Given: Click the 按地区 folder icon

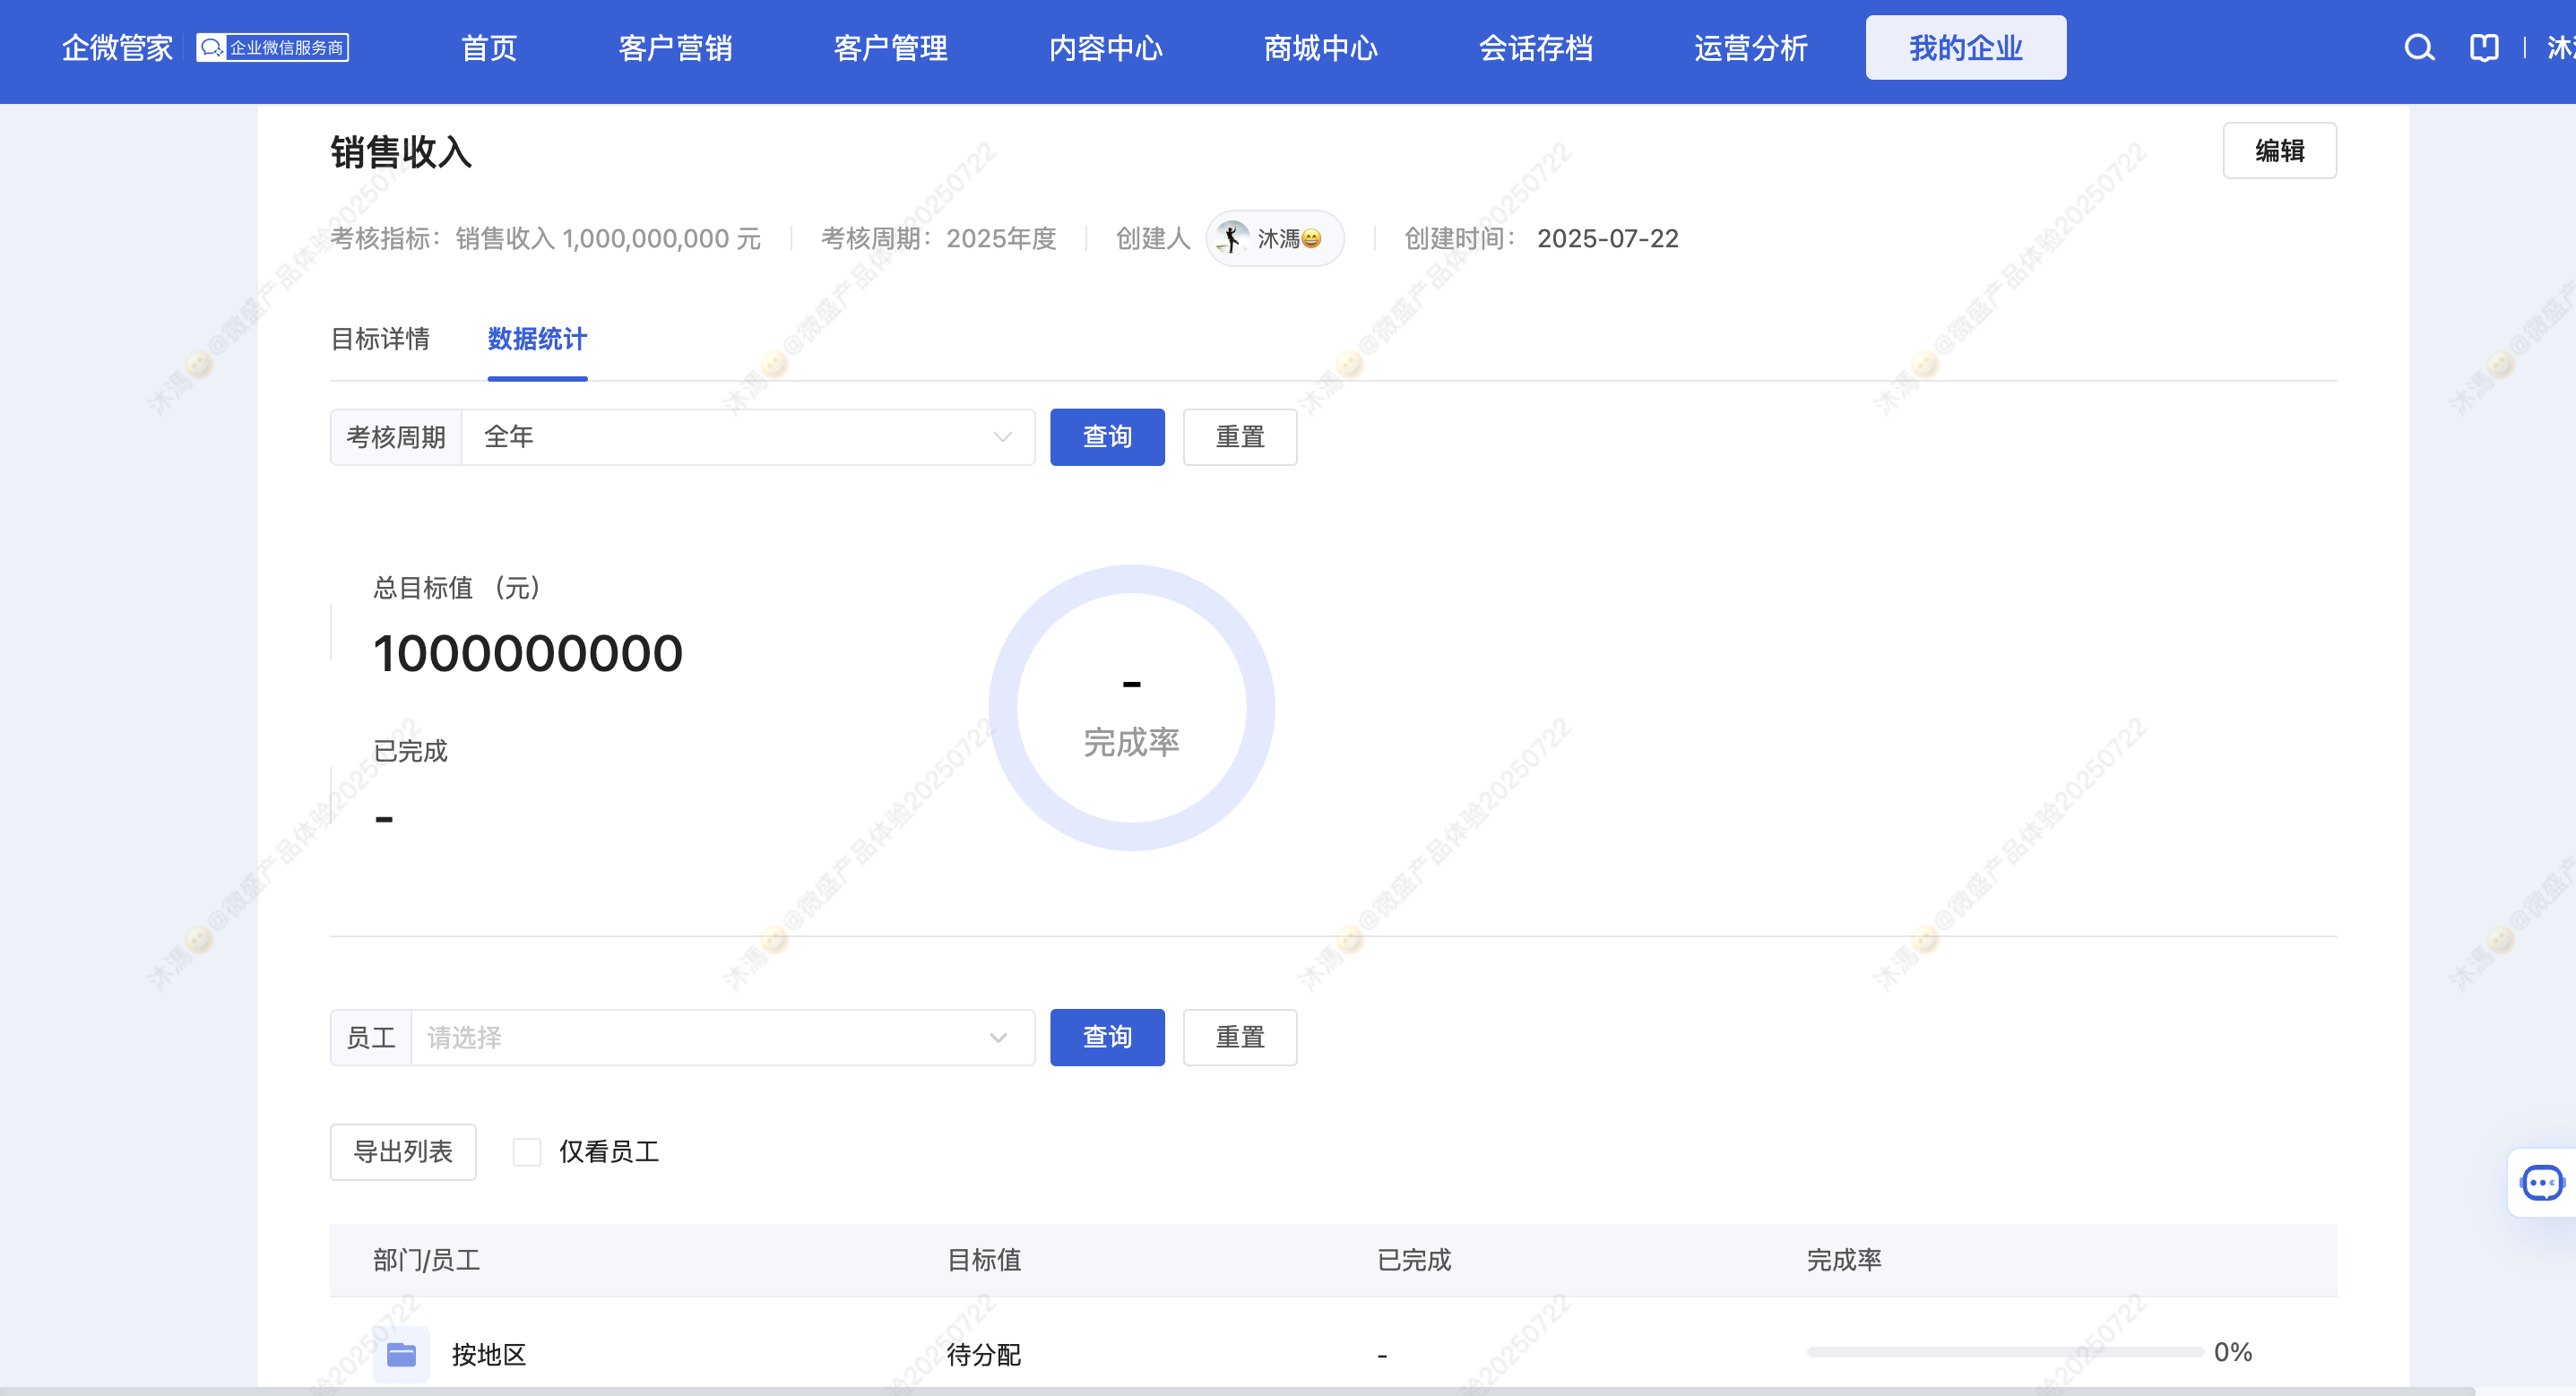Looking at the screenshot, I should coord(401,1354).
